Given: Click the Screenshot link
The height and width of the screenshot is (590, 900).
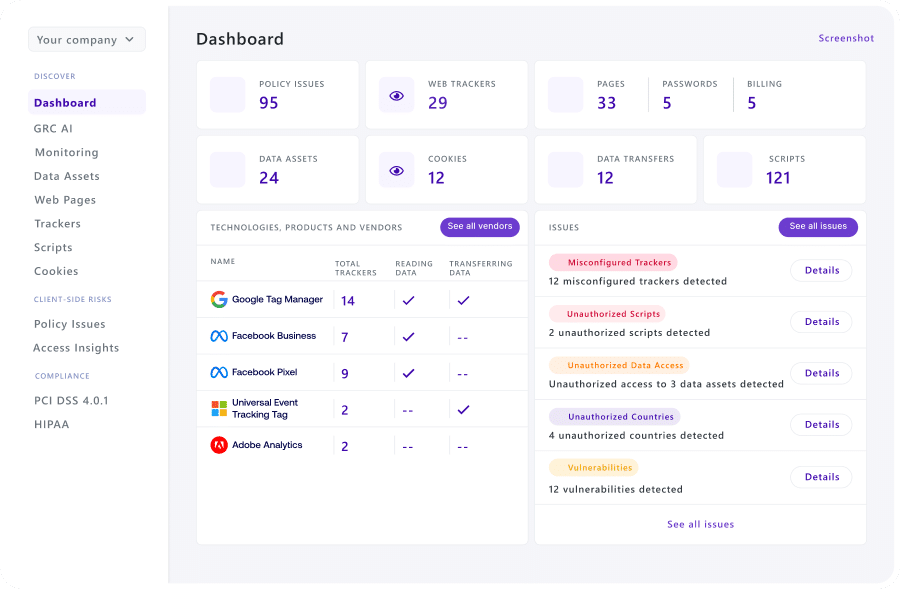Looking at the screenshot, I should [845, 38].
